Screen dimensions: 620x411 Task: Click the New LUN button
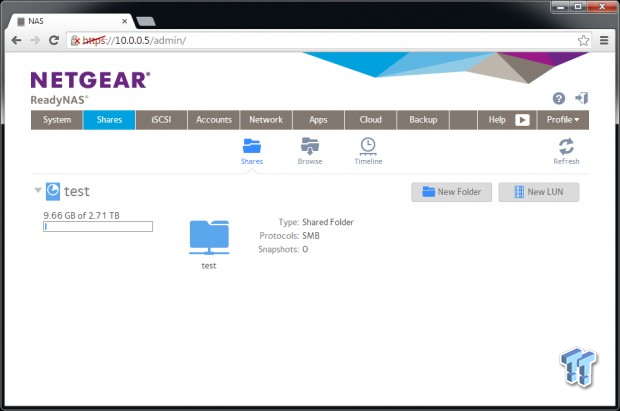[x=539, y=192]
